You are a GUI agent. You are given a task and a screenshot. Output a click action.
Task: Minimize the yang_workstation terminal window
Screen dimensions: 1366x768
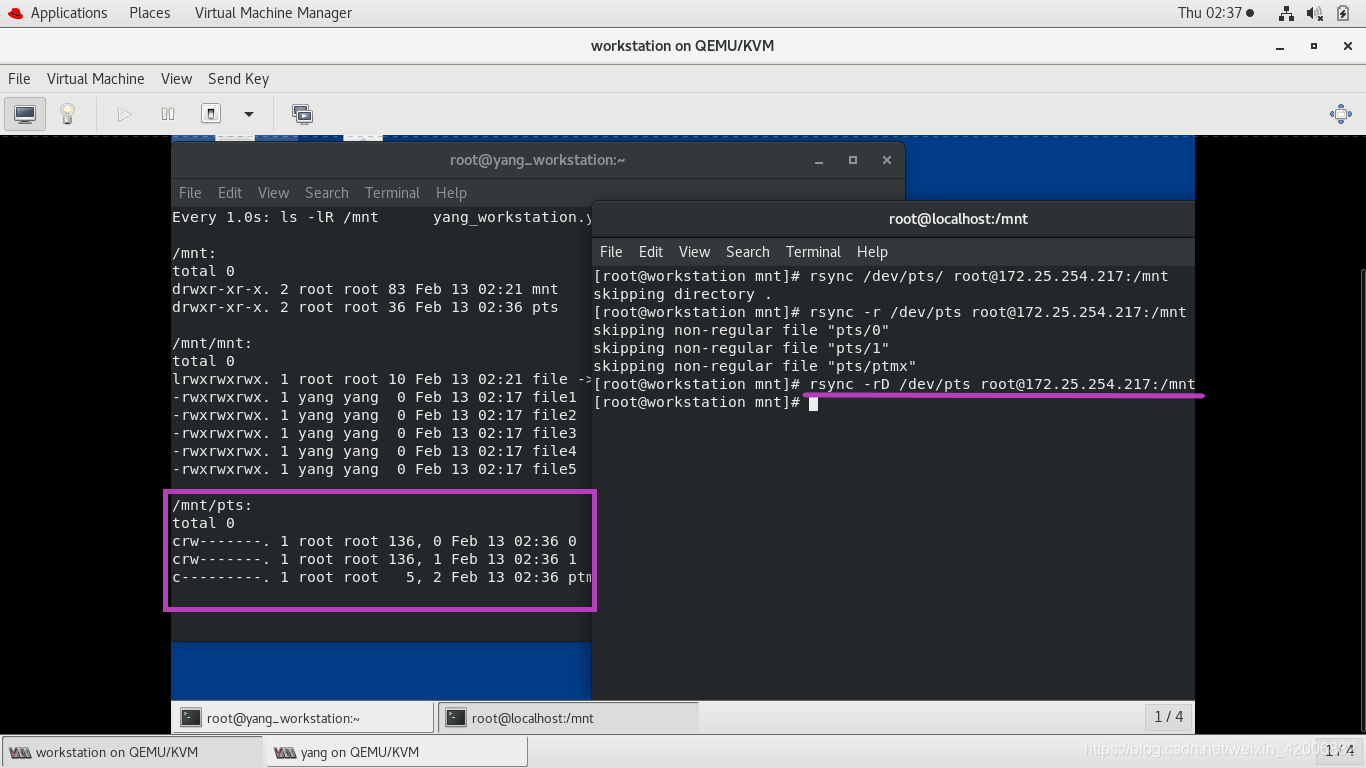pyautogui.click(x=819, y=160)
